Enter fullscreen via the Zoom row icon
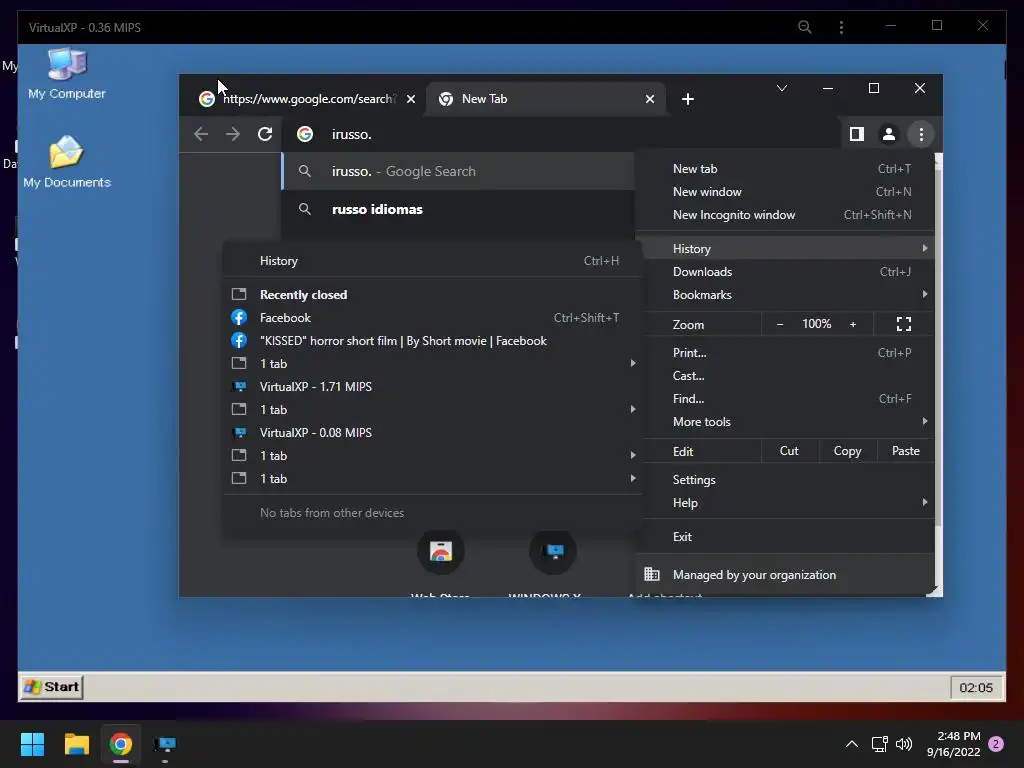 click(904, 324)
